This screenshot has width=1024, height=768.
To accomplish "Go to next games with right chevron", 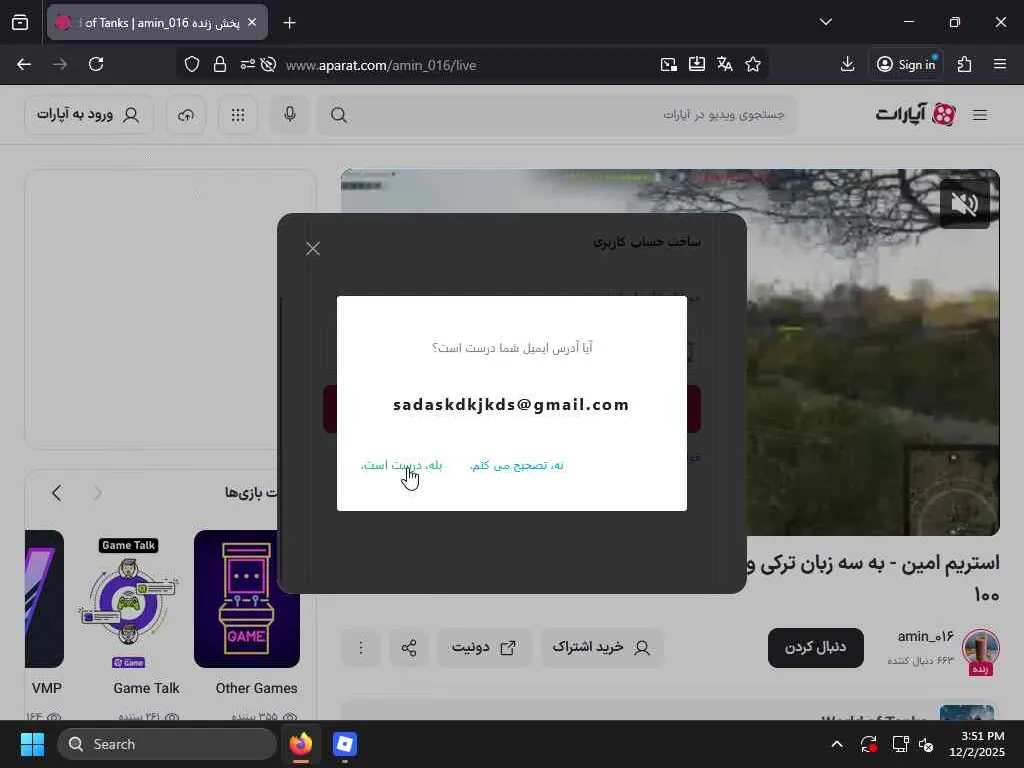I will point(98,493).
